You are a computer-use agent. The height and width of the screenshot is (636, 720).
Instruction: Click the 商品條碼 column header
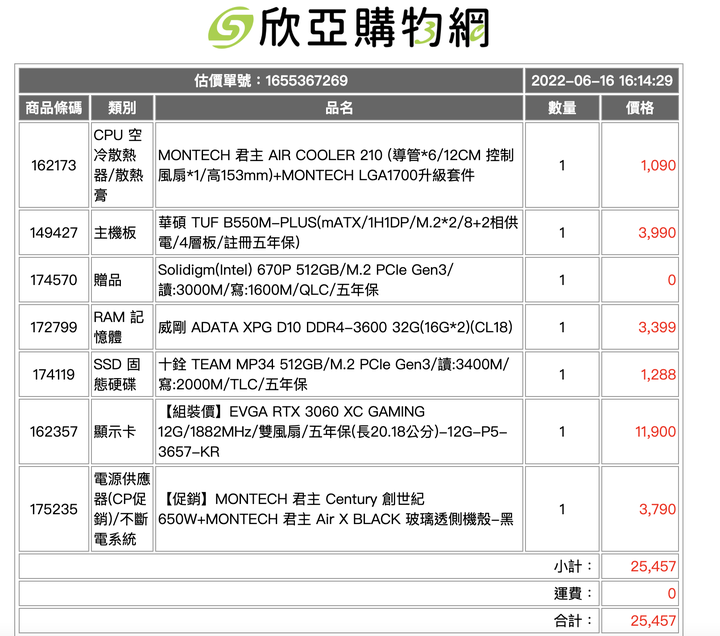pos(54,108)
